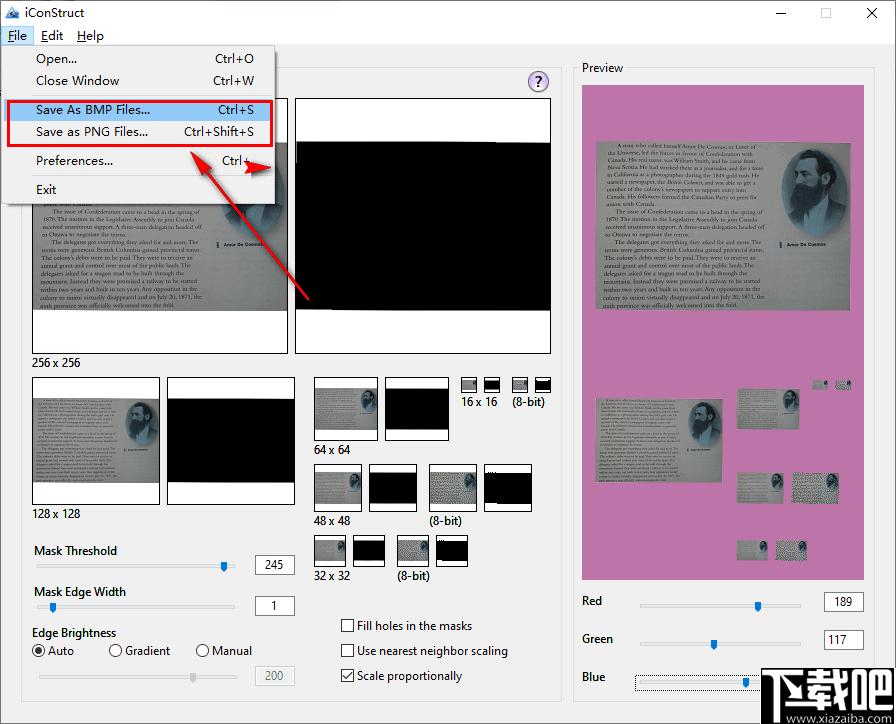
Task: Open the Edit menu
Action: (52, 35)
